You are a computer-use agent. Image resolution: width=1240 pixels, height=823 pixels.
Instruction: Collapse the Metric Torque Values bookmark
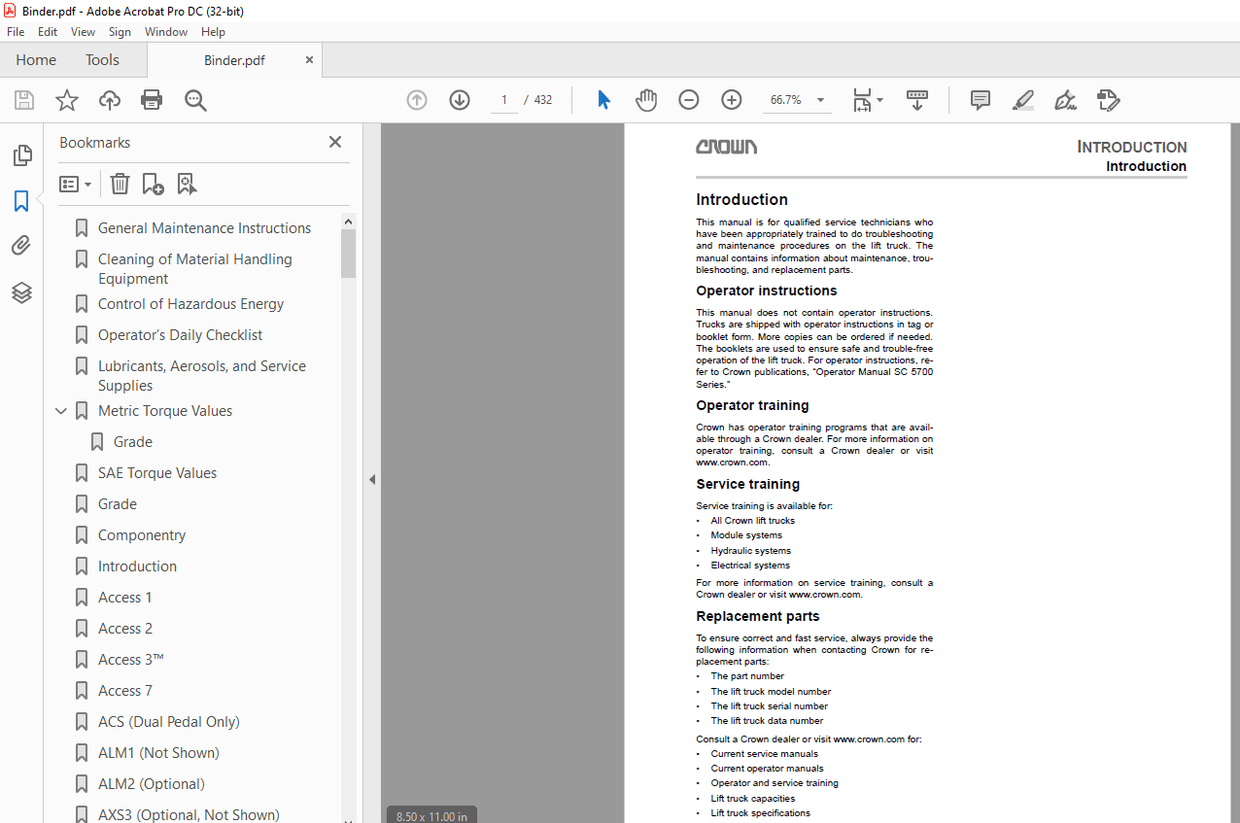pyautogui.click(x=61, y=410)
